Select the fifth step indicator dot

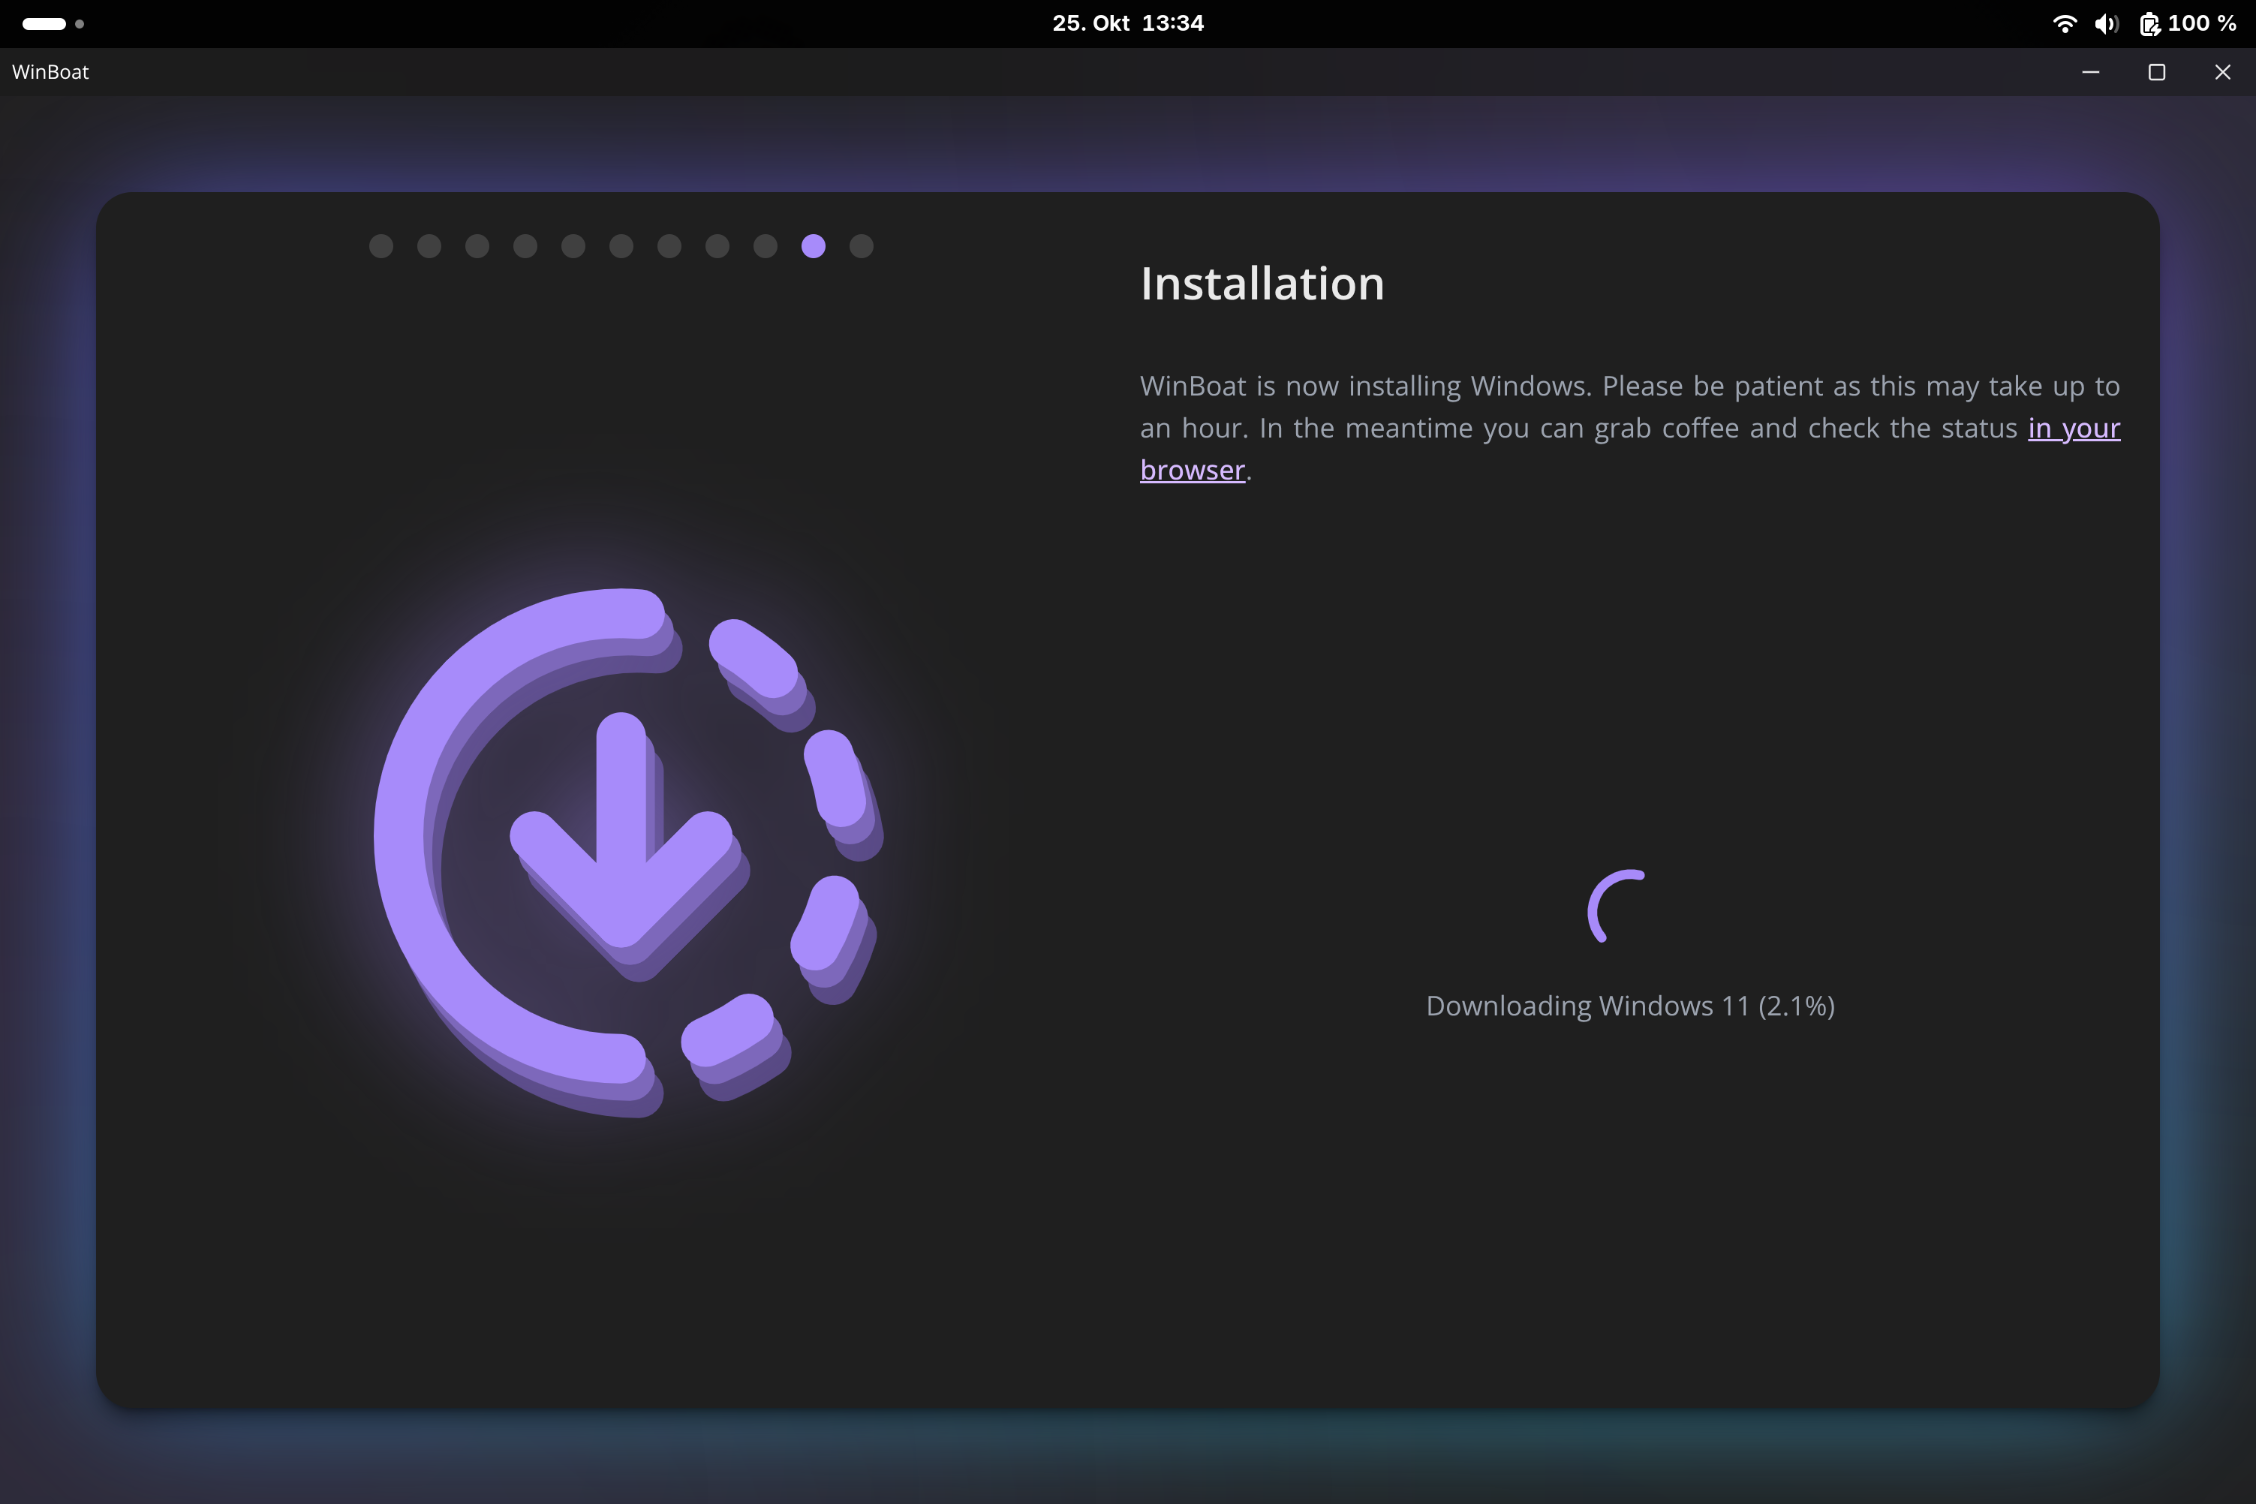(573, 246)
